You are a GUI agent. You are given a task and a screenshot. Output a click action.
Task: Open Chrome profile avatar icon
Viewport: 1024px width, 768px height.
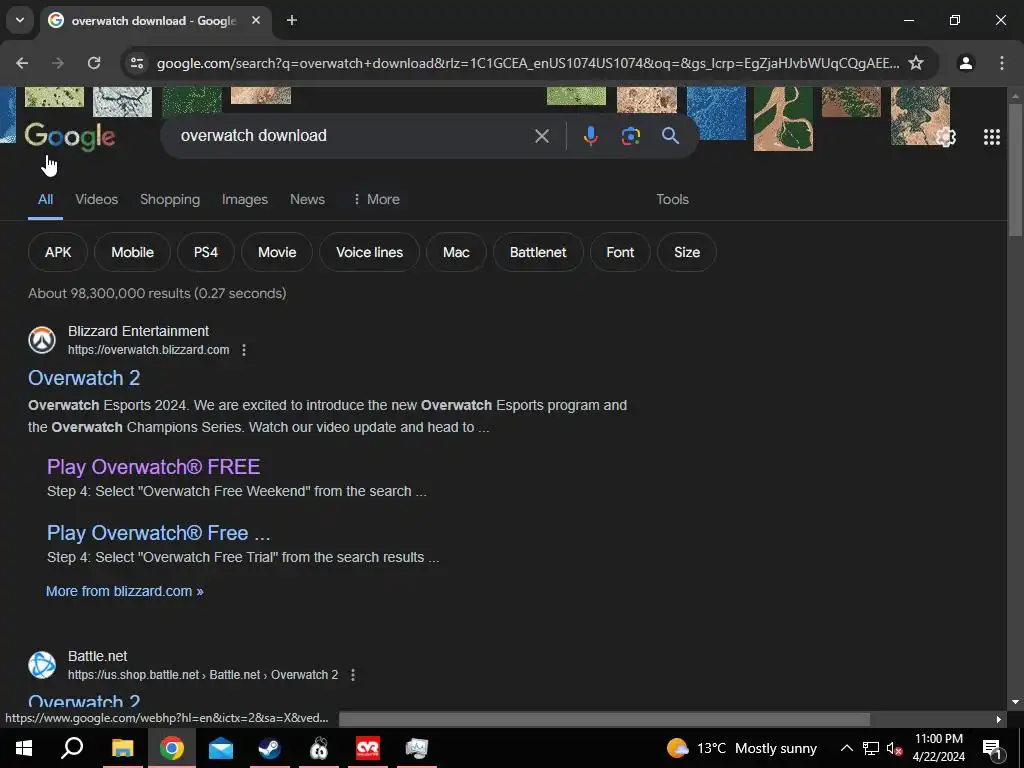click(x=966, y=63)
